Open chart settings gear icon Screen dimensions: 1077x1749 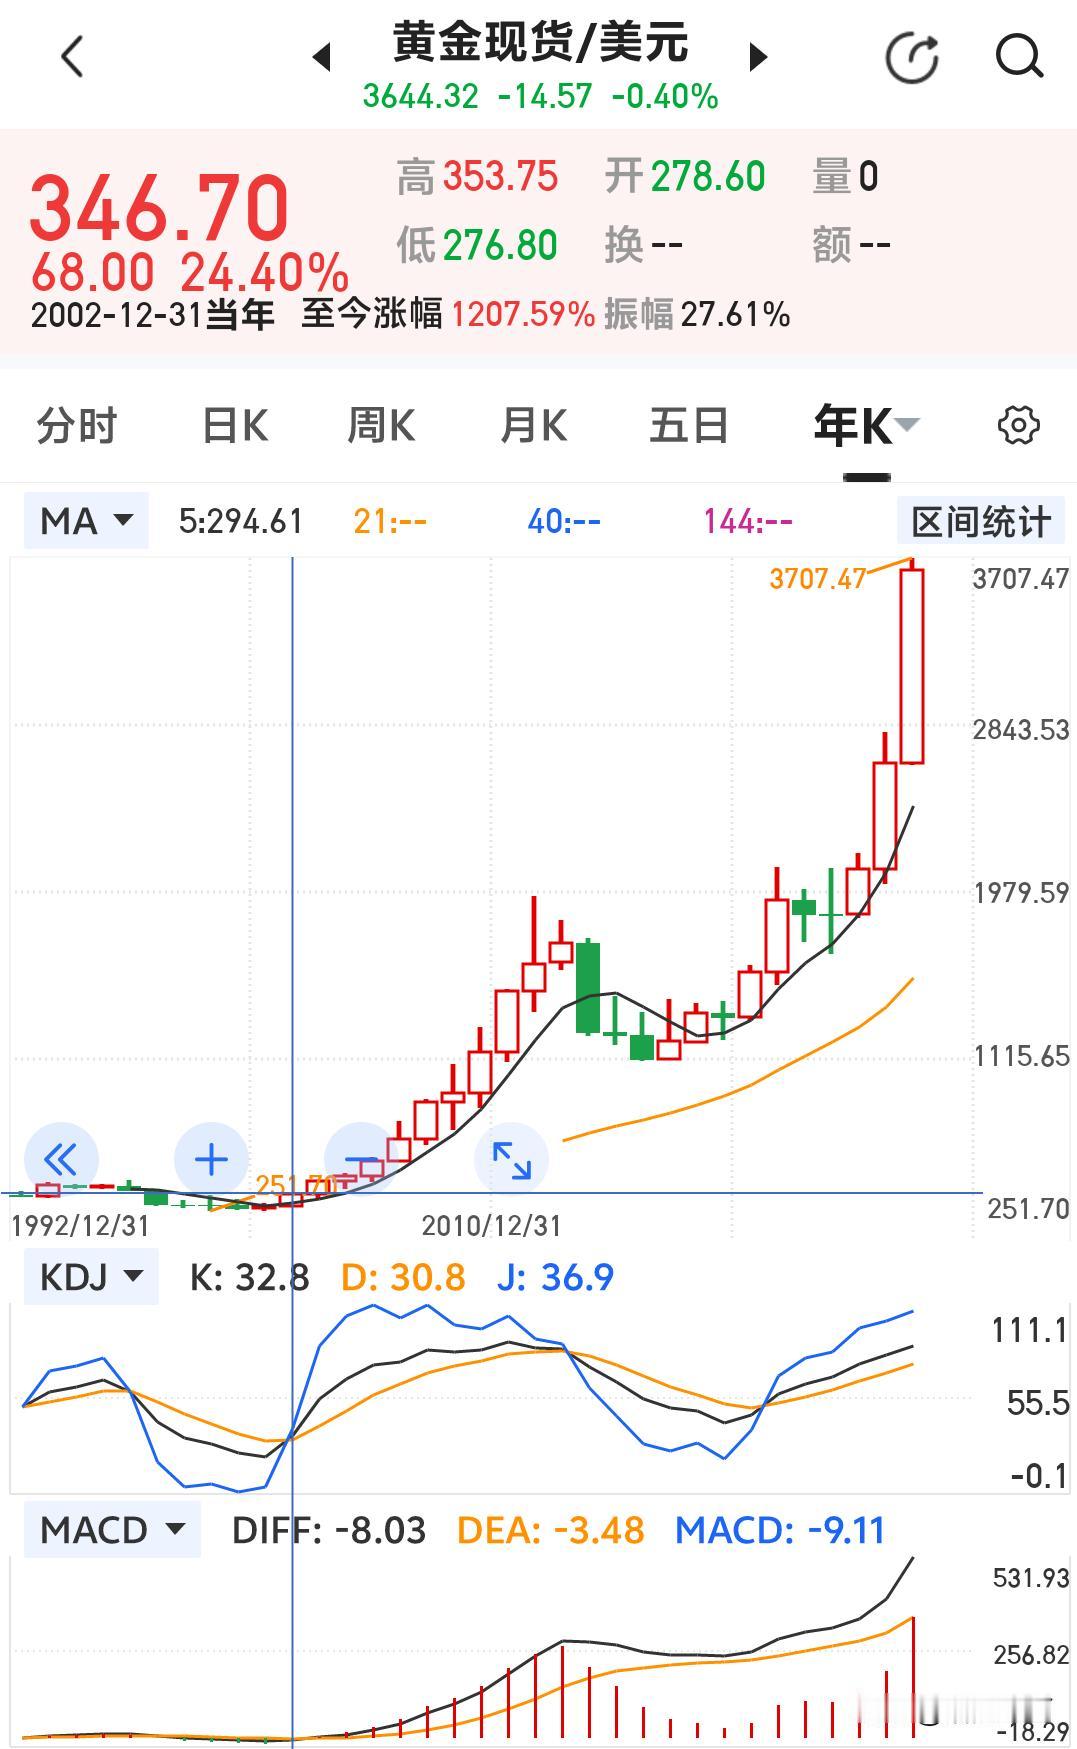1018,425
